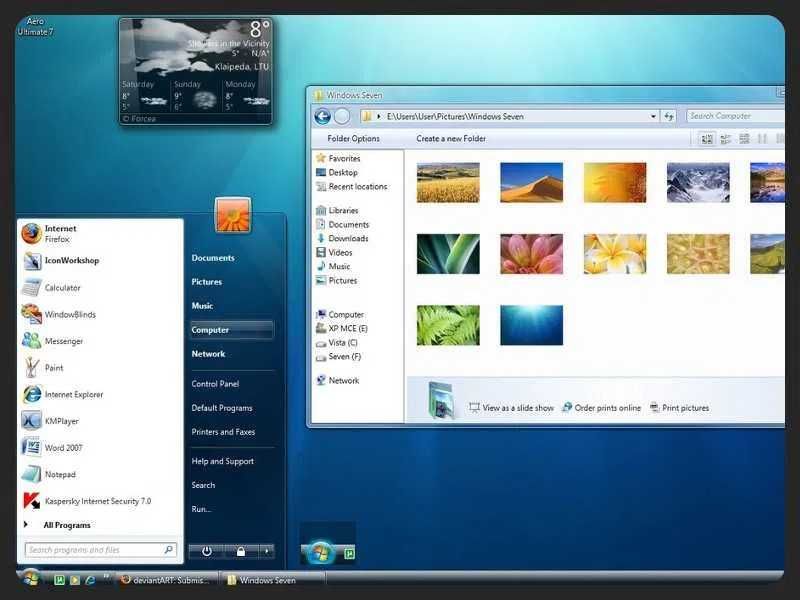Open Favorites in the navigation pane

point(338,158)
